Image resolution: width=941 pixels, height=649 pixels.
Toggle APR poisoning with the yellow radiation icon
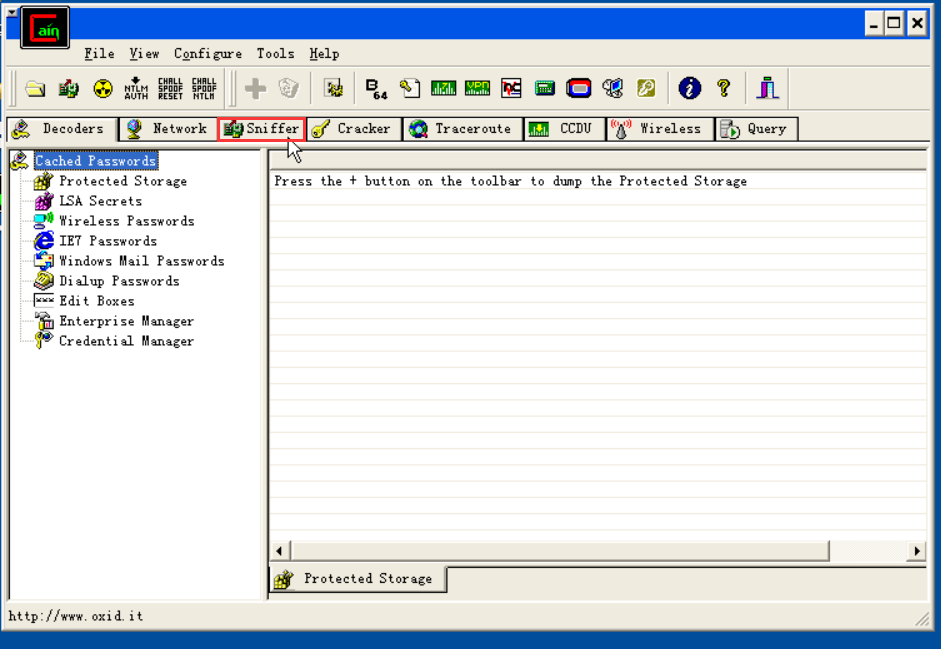click(x=103, y=89)
